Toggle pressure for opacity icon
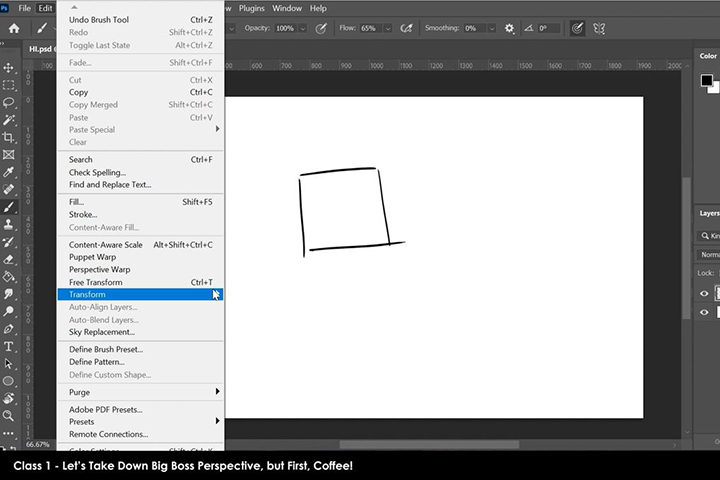The height and width of the screenshot is (480, 720). 321,28
